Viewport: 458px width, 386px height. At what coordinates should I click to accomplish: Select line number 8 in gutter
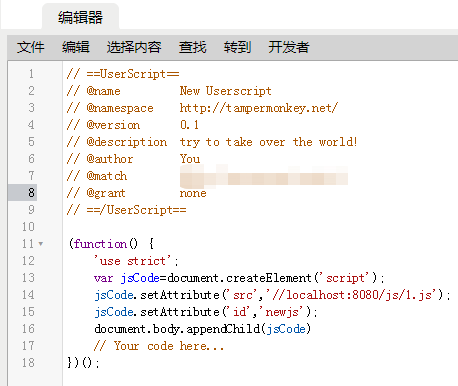click(31, 193)
